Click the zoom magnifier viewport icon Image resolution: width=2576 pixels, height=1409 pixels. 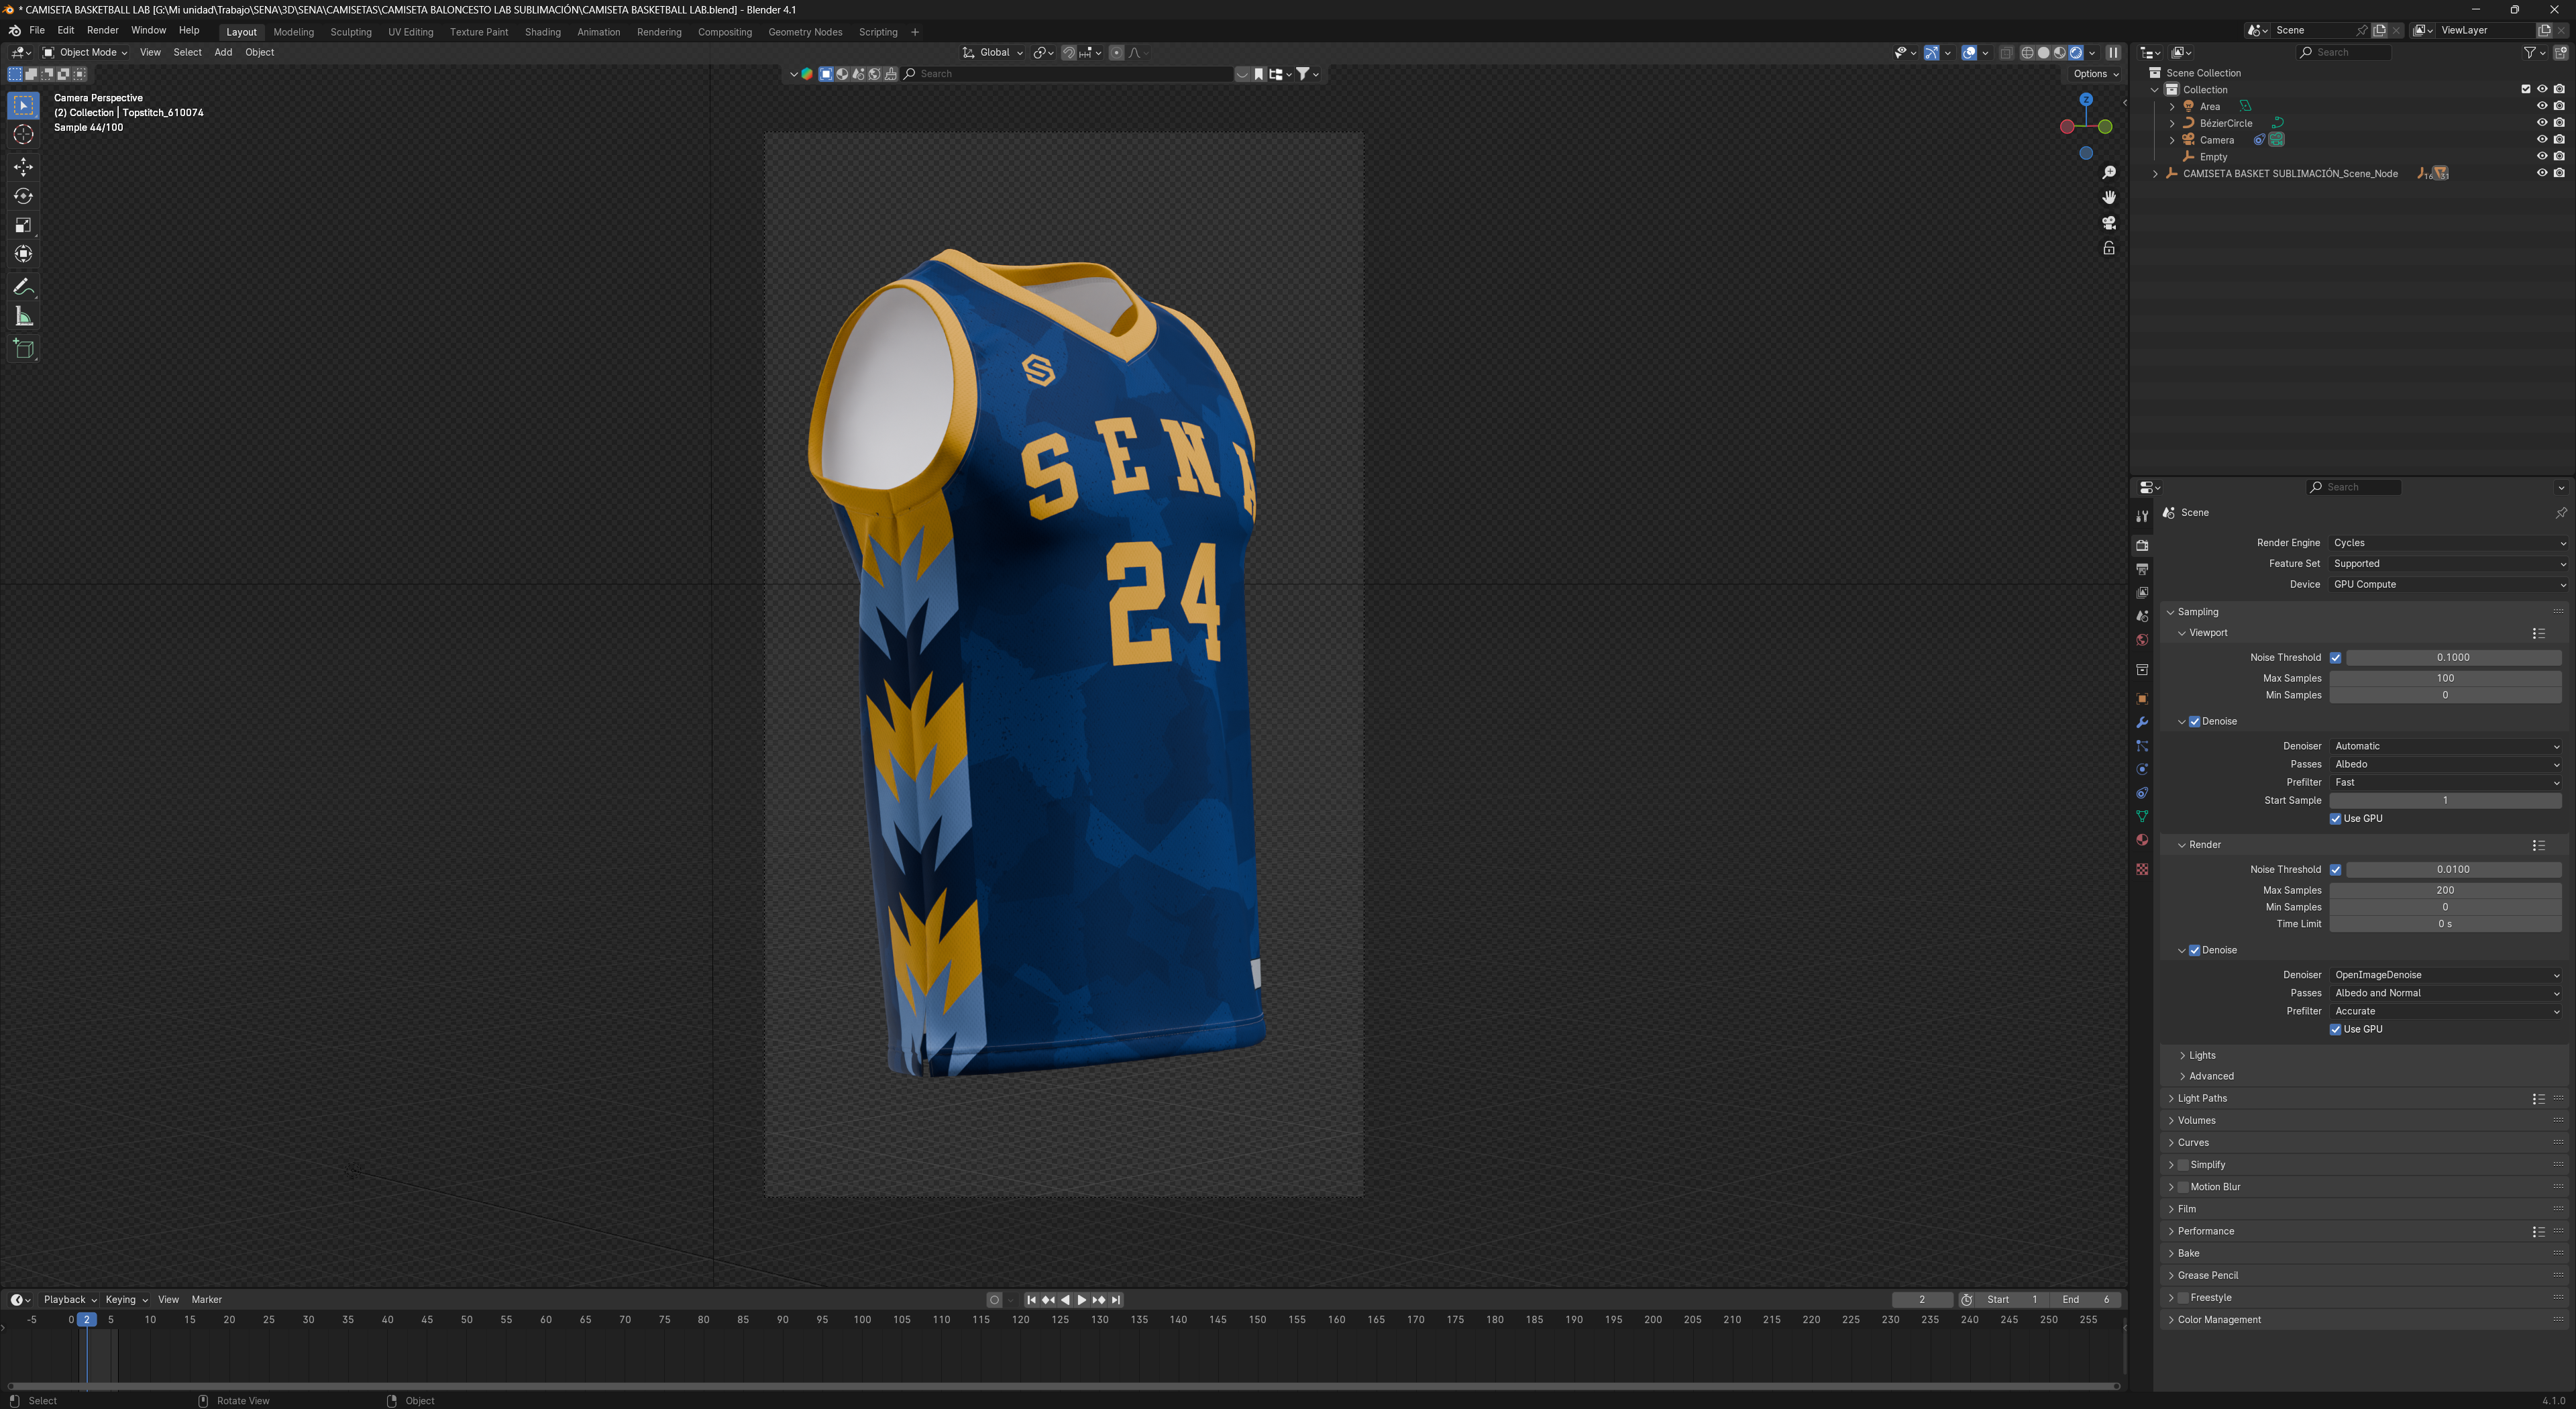2109,173
